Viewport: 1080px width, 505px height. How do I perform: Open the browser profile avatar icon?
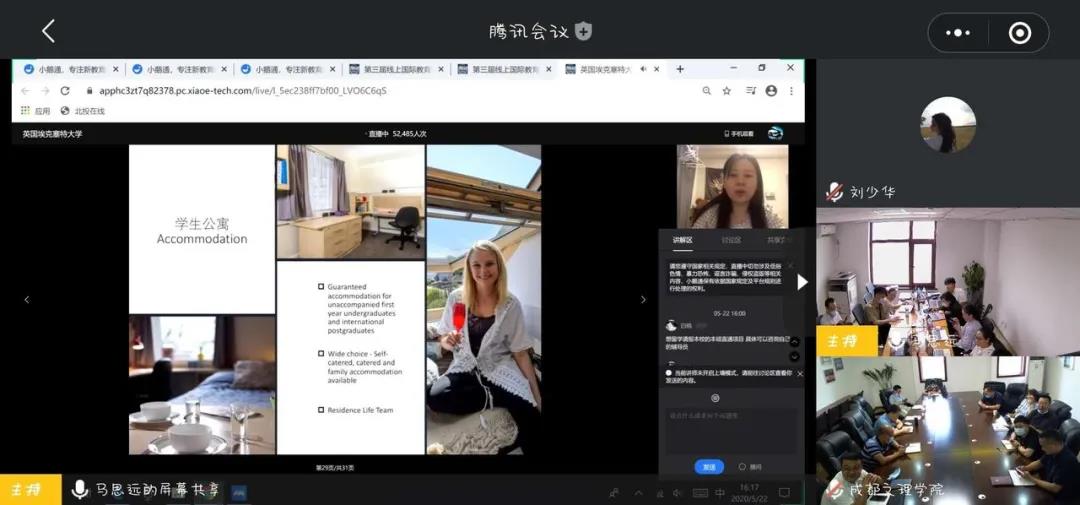tap(771, 91)
